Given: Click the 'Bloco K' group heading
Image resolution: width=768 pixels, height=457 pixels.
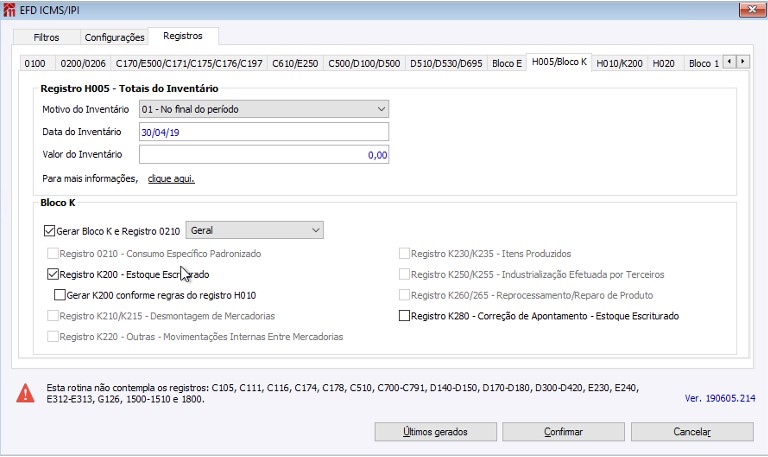Looking at the screenshot, I should click(58, 203).
